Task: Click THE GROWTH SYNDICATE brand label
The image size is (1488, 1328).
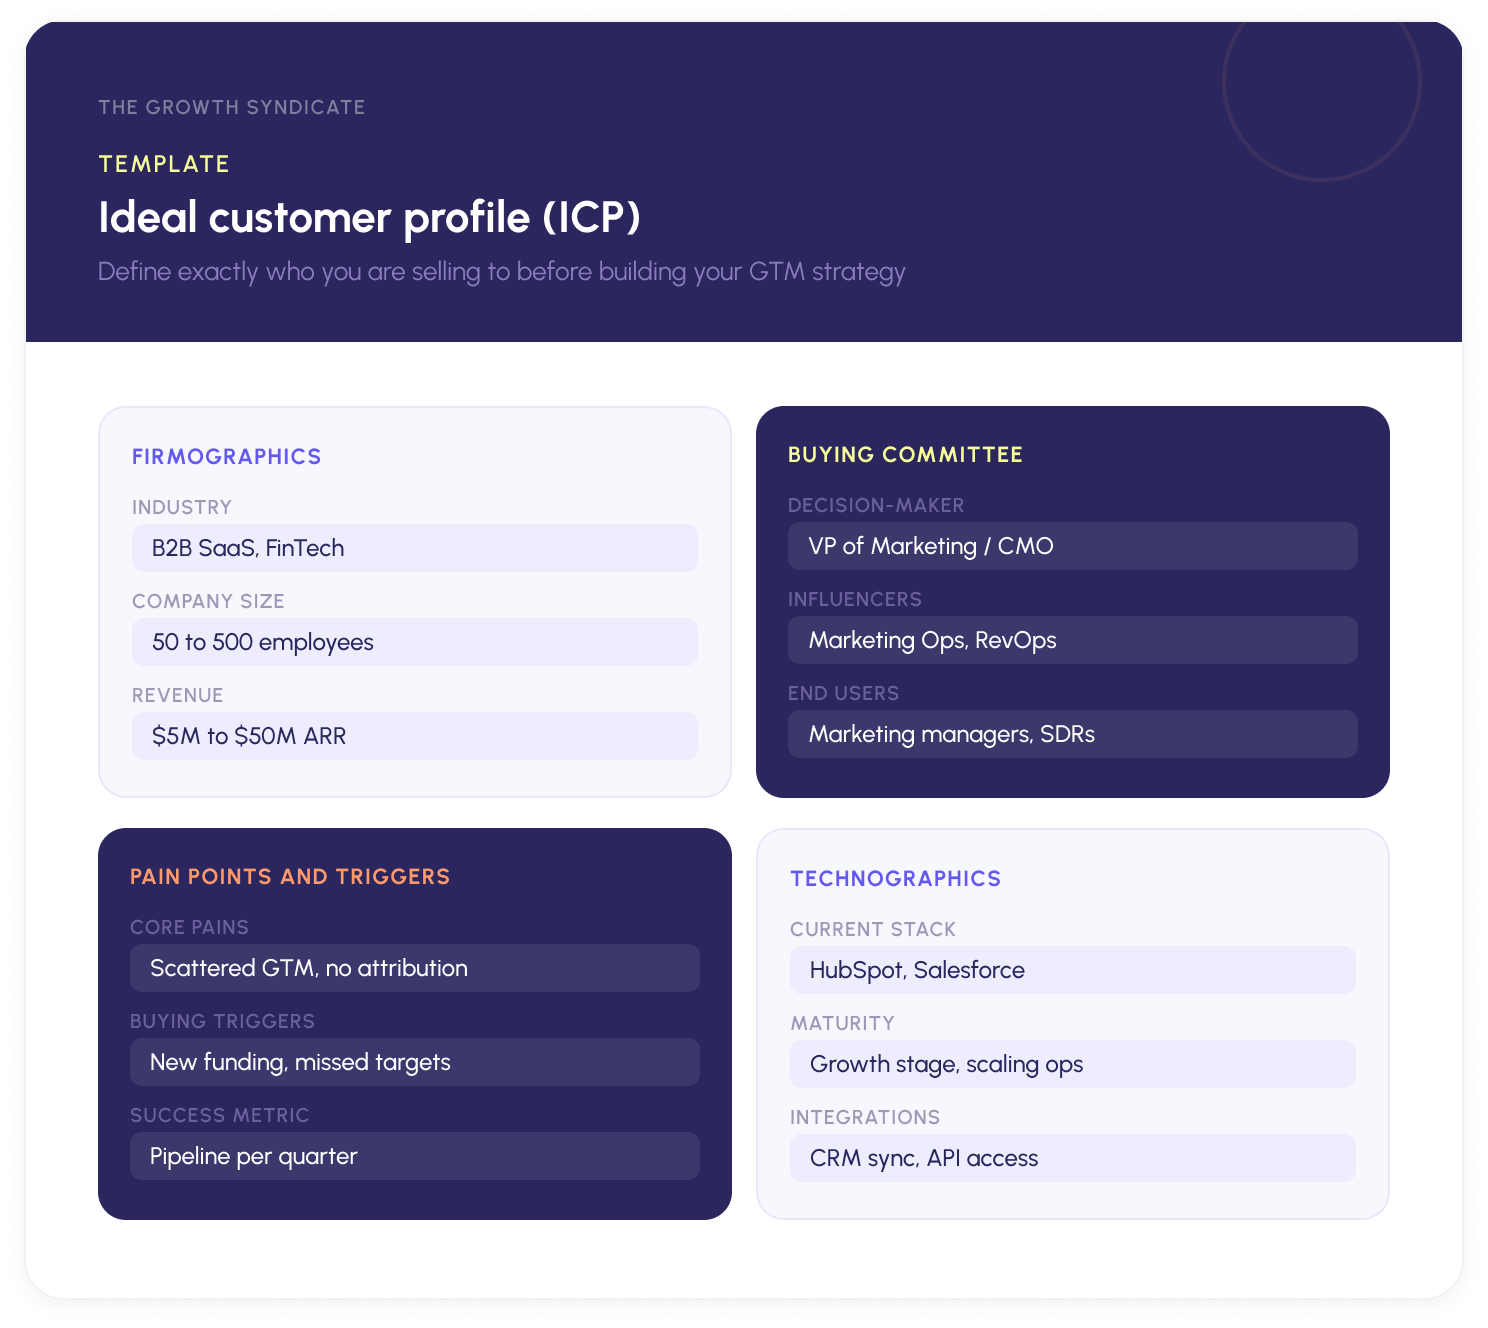Action: click(x=231, y=107)
